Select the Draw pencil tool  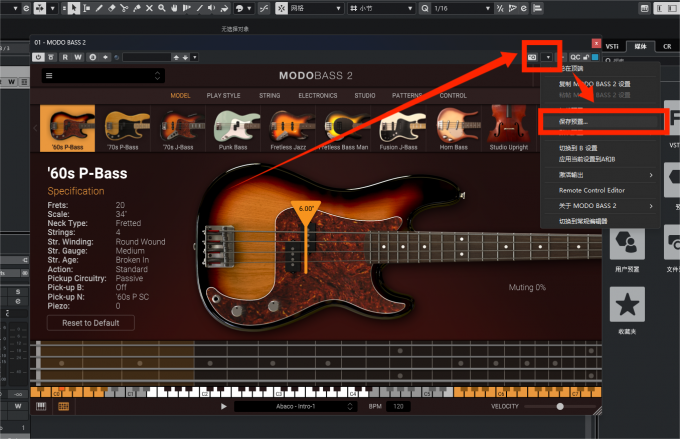point(99,8)
